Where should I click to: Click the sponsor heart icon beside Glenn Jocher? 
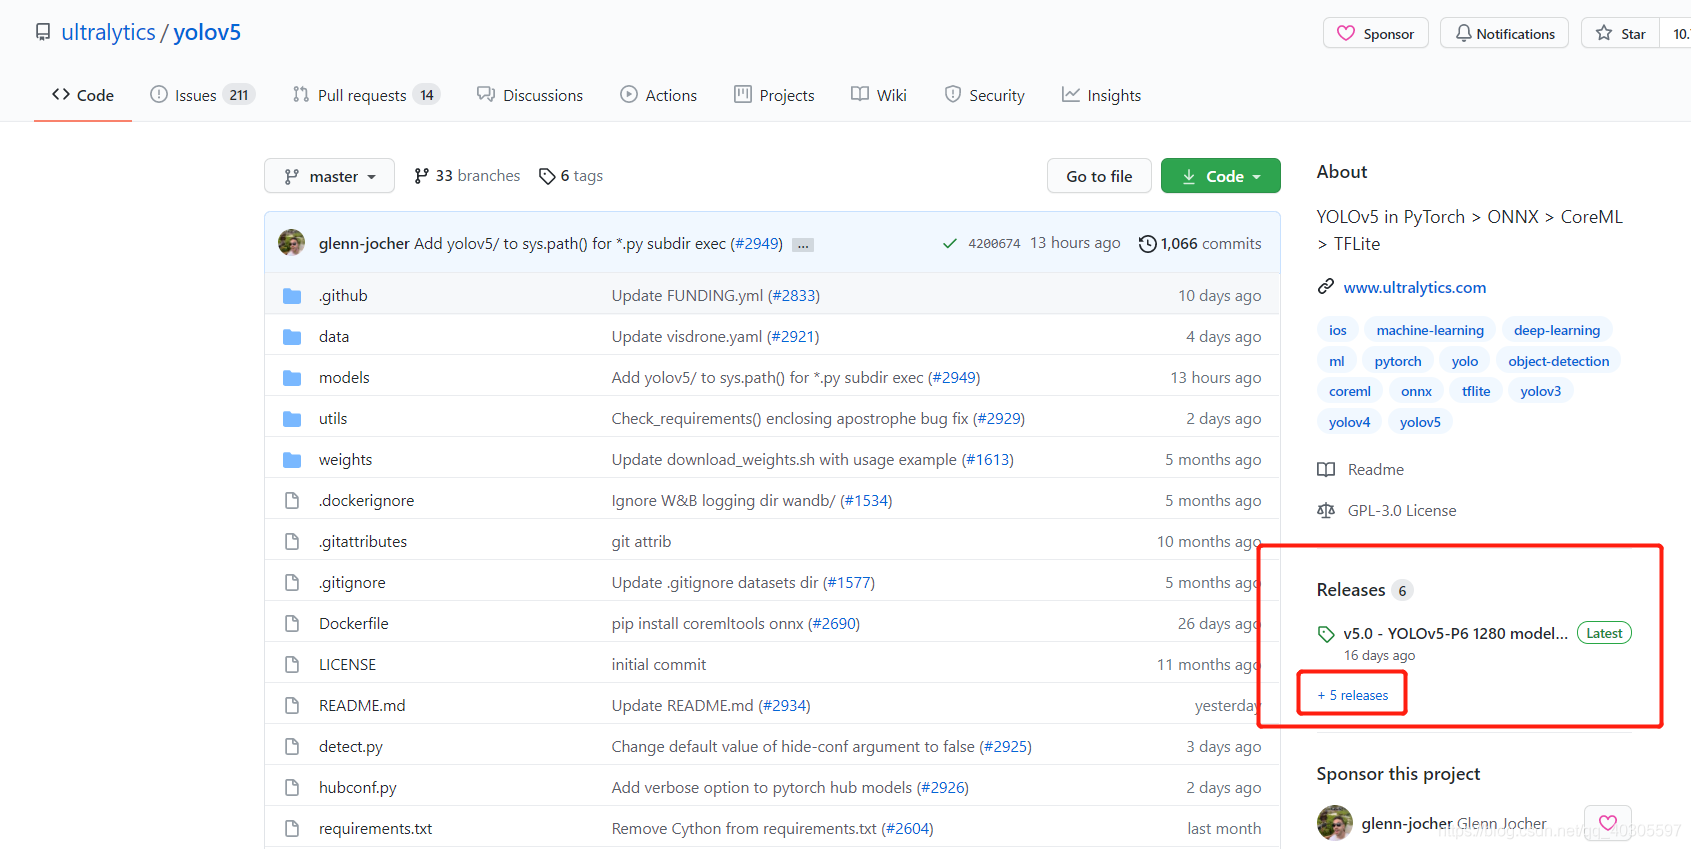[x=1607, y=823]
